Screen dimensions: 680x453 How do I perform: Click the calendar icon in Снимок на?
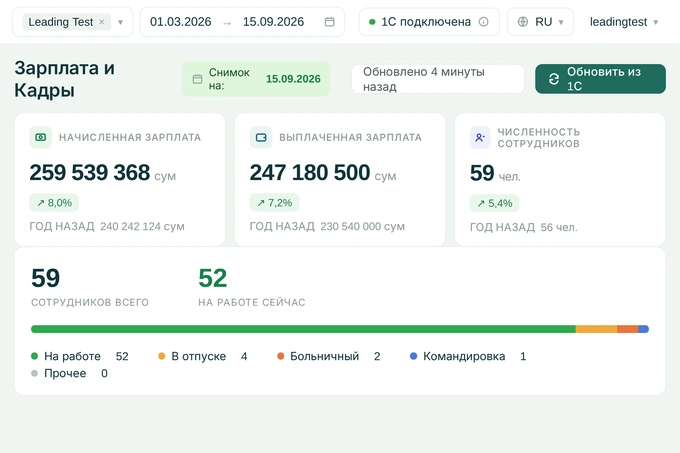[x=197, y=79]
